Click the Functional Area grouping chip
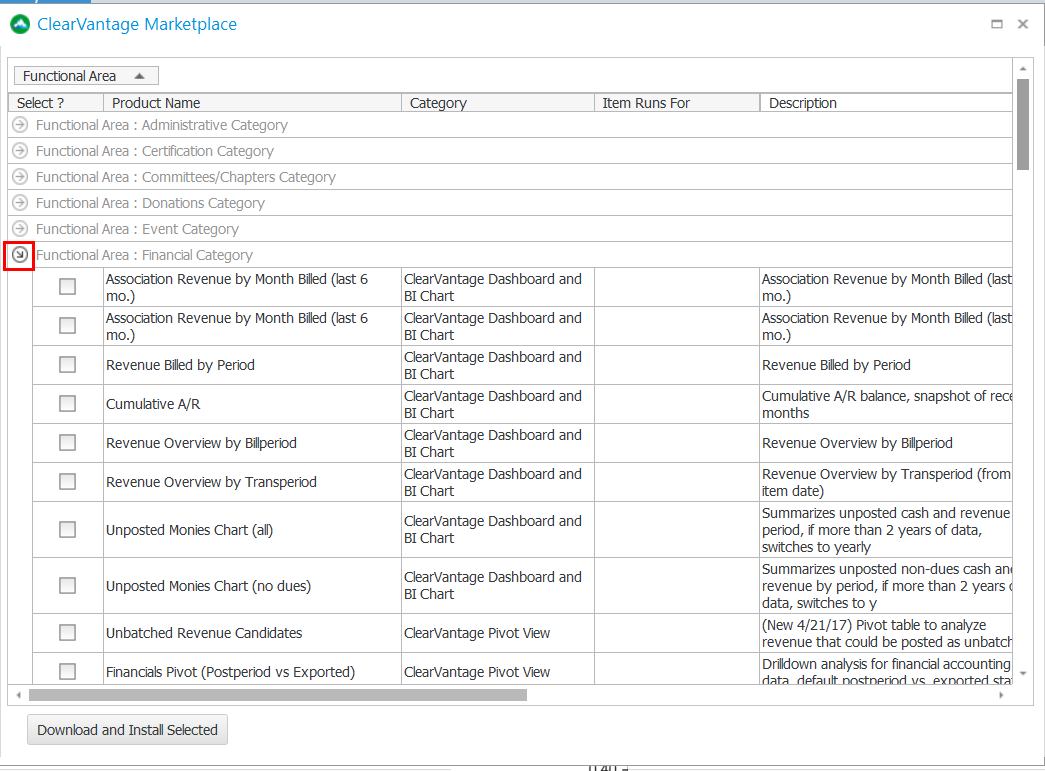This screenshot has width=1045, height=771. click(x=86, y=76)
